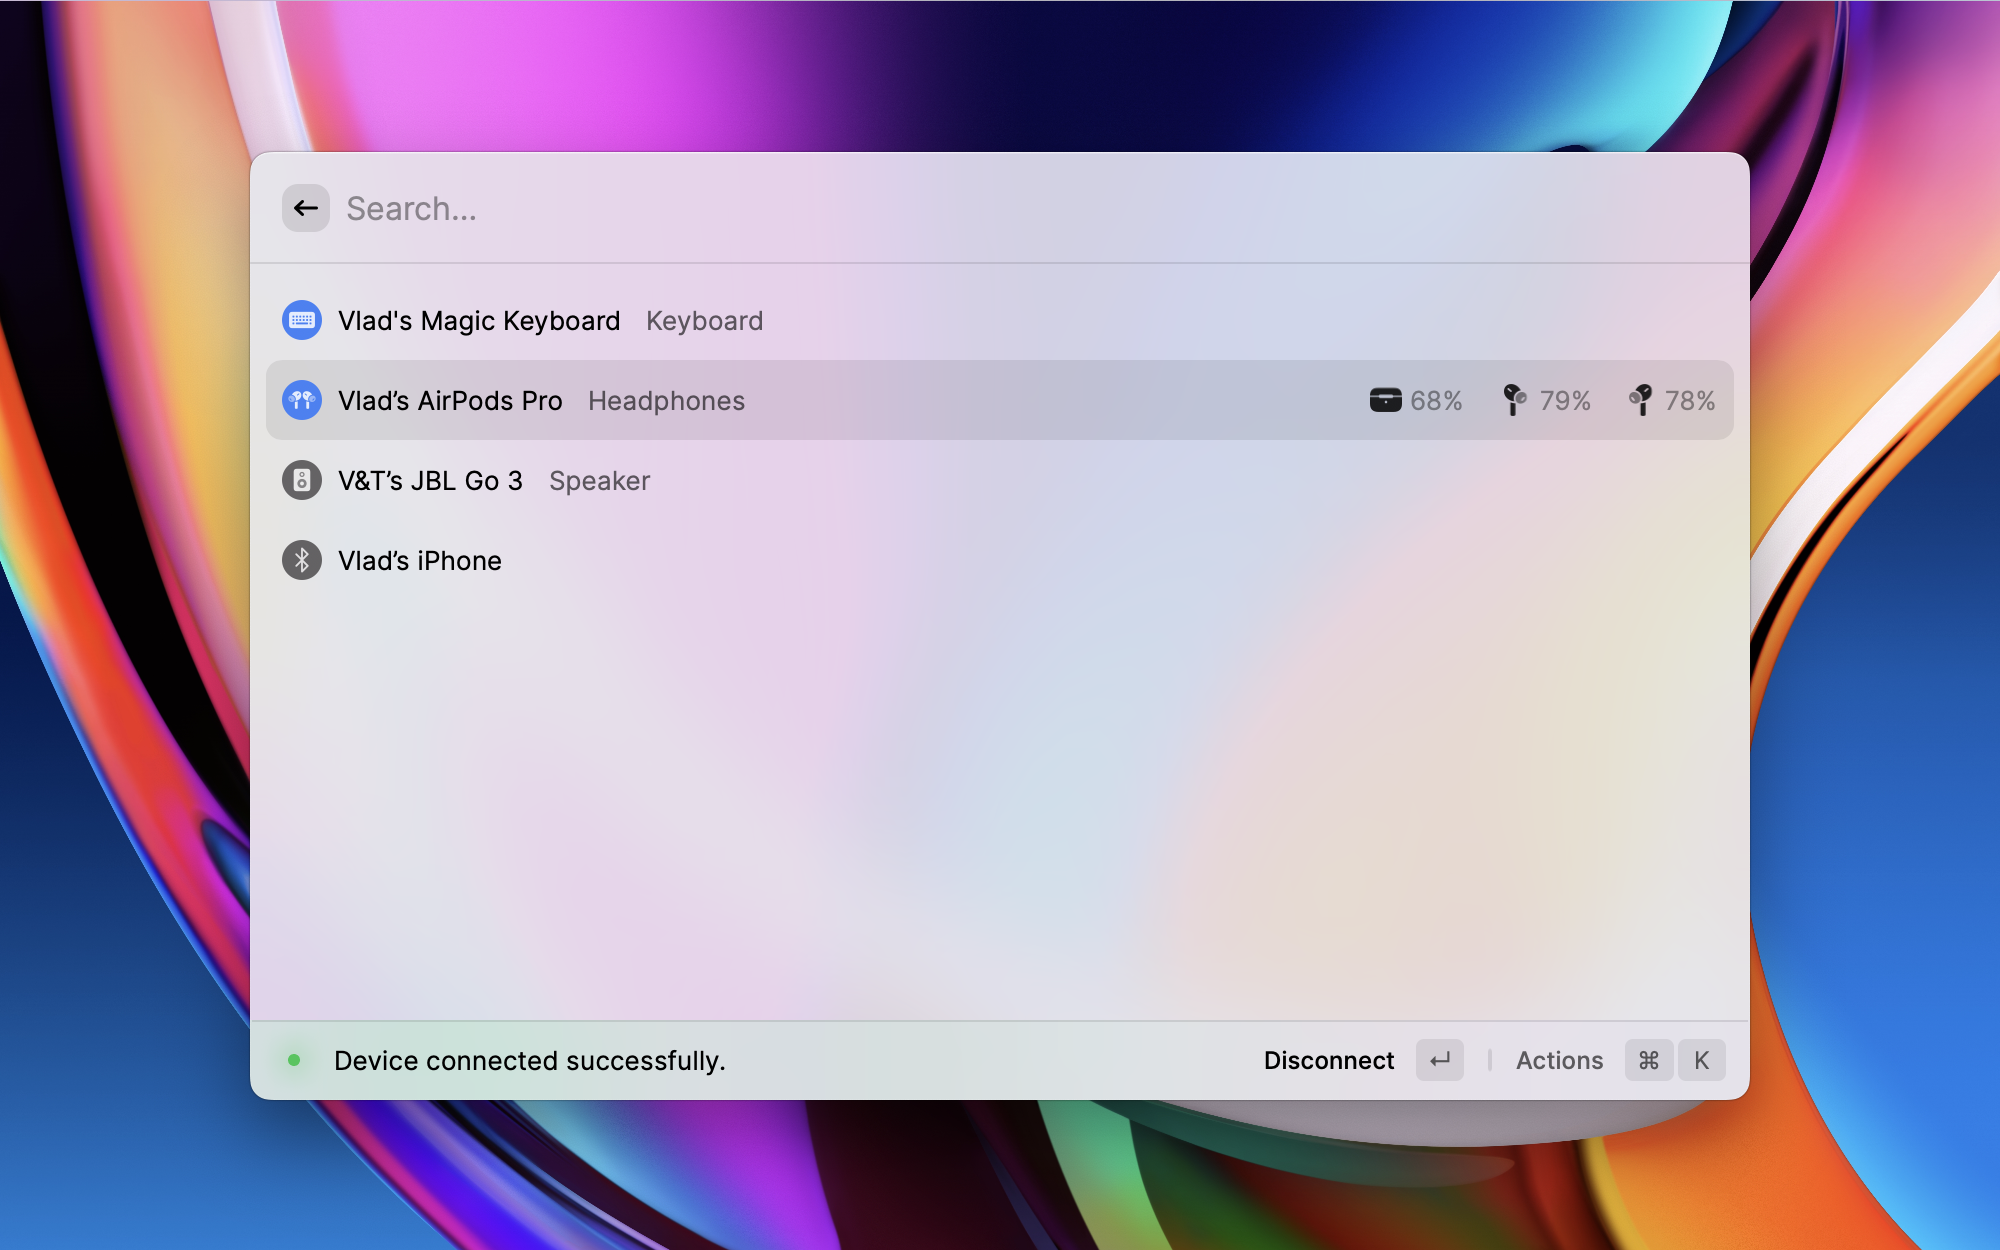The height and width of the screenshot is (1250, 2000).
Task: Click the Magic Keyboard device icon
Action: pos(302,320)
